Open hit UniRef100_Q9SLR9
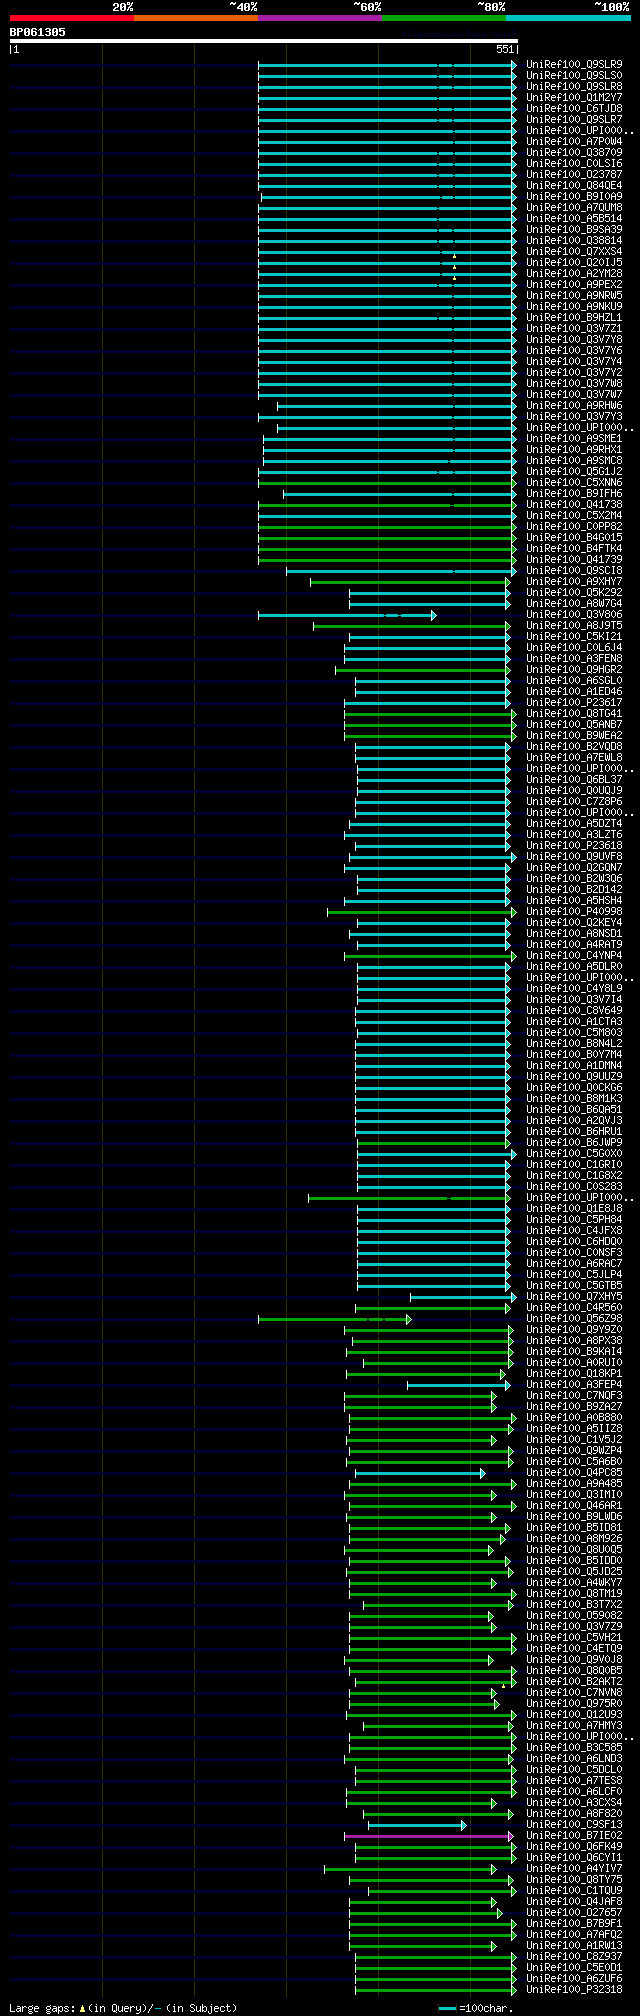The width and height of the screenshot is (640, 2016). [x=574, y=65]
